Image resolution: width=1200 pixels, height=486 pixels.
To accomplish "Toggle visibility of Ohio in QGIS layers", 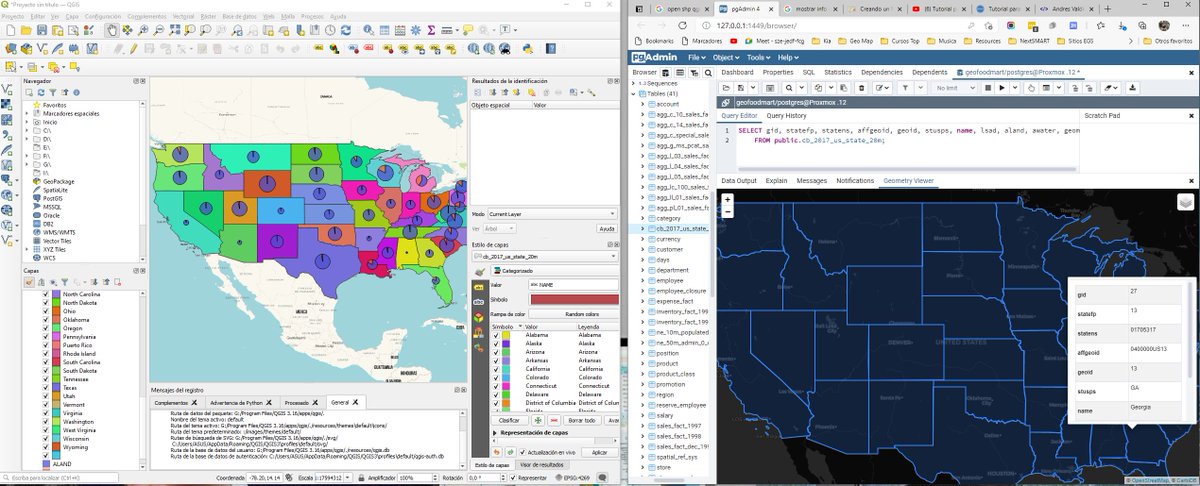I will point(44,311).
